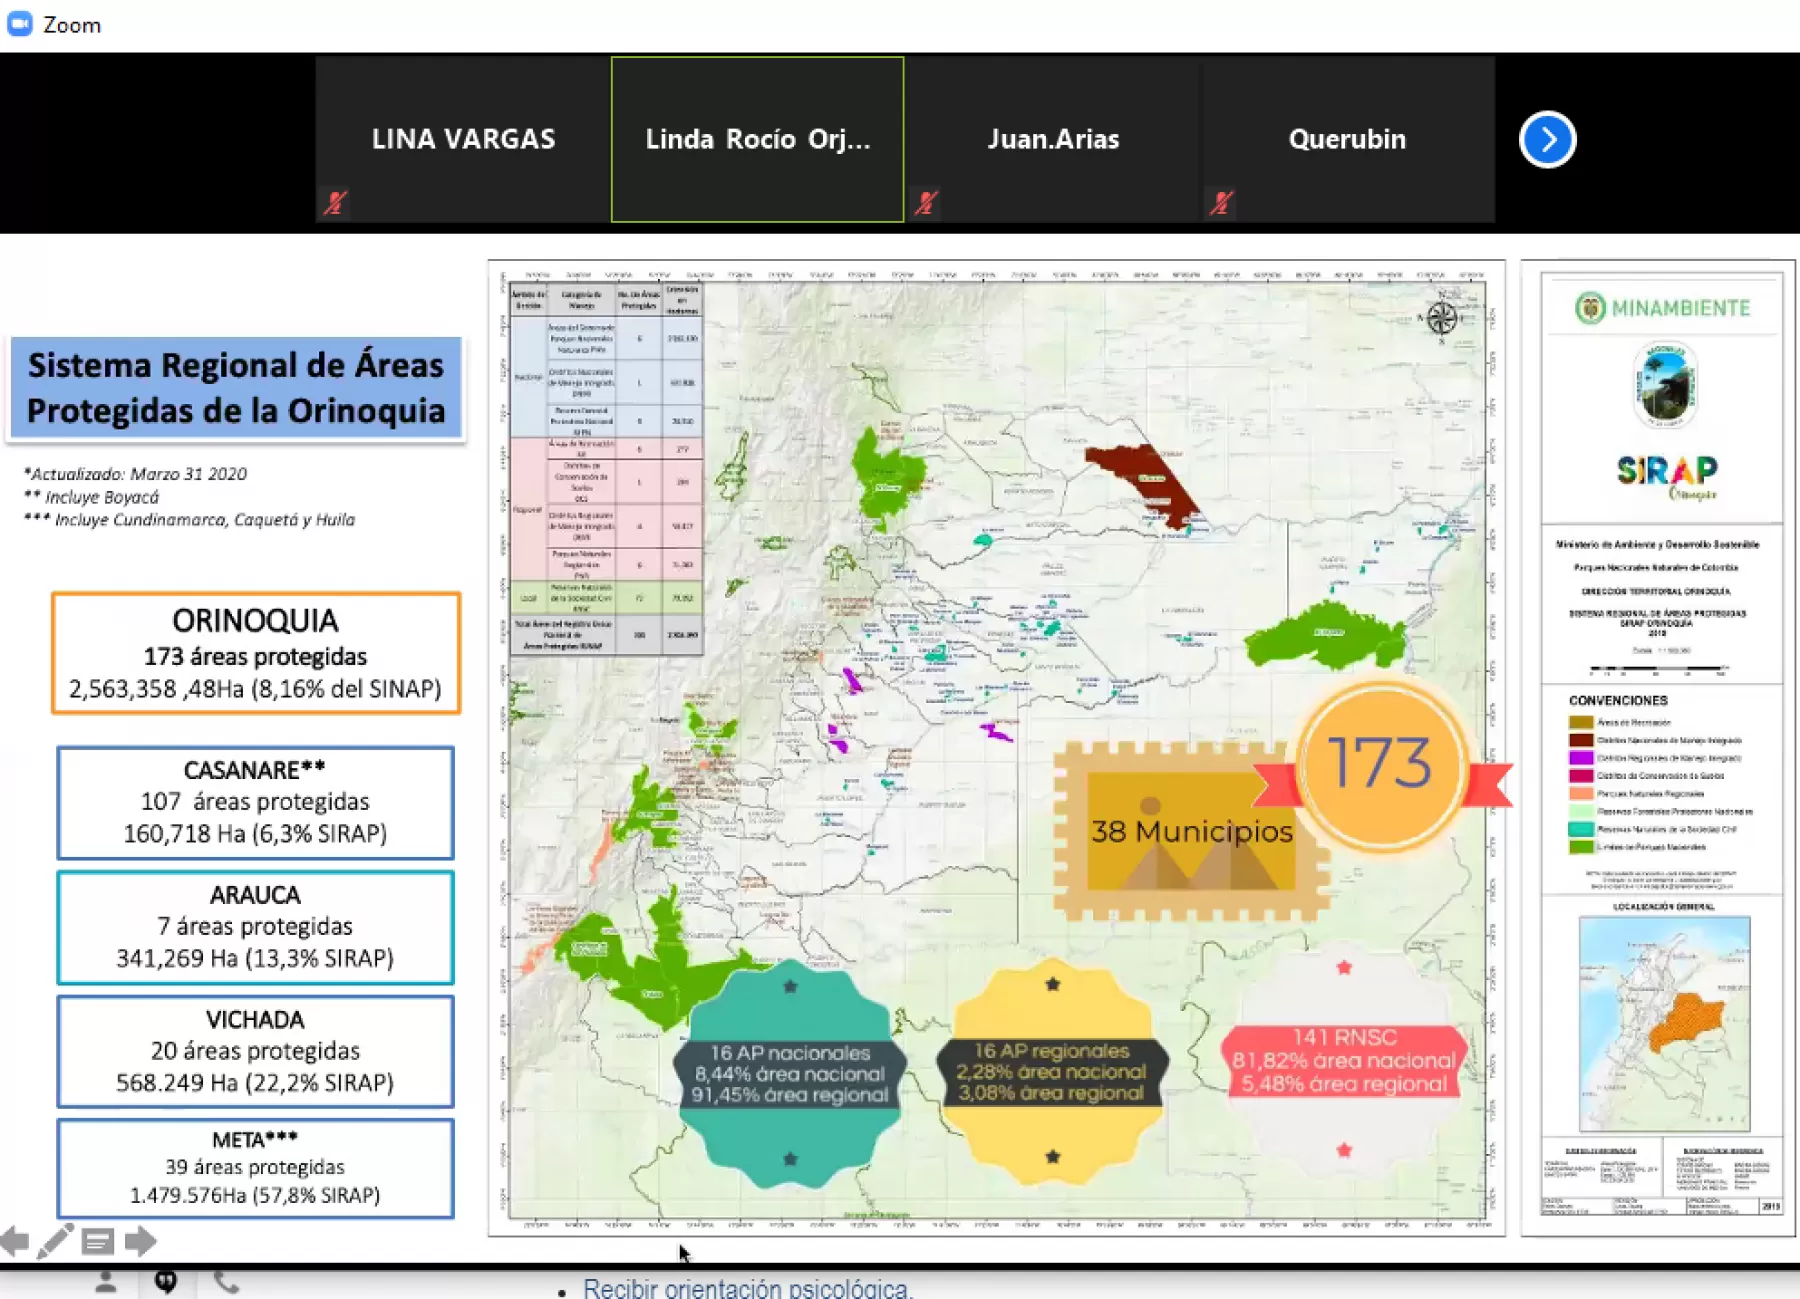
Task: Click the META*** summary box
Action: (256, 1168)
